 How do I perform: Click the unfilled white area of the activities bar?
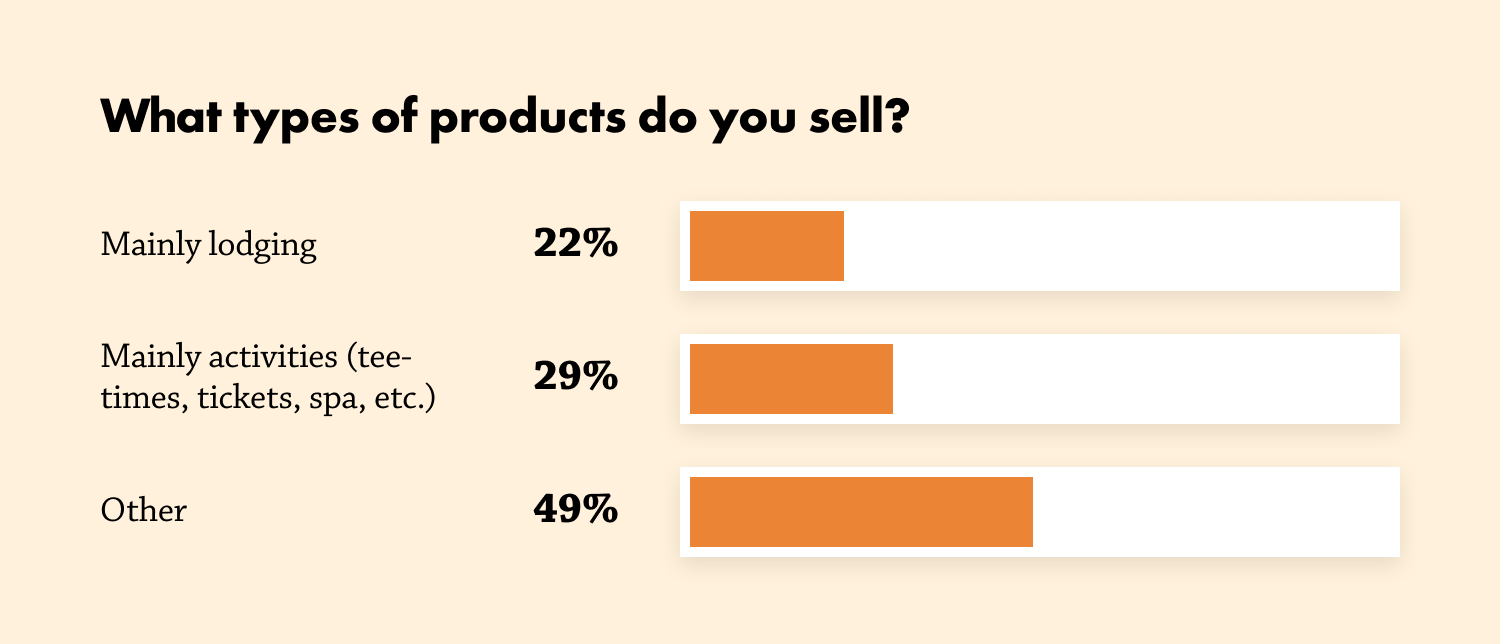pos(1145,379)
